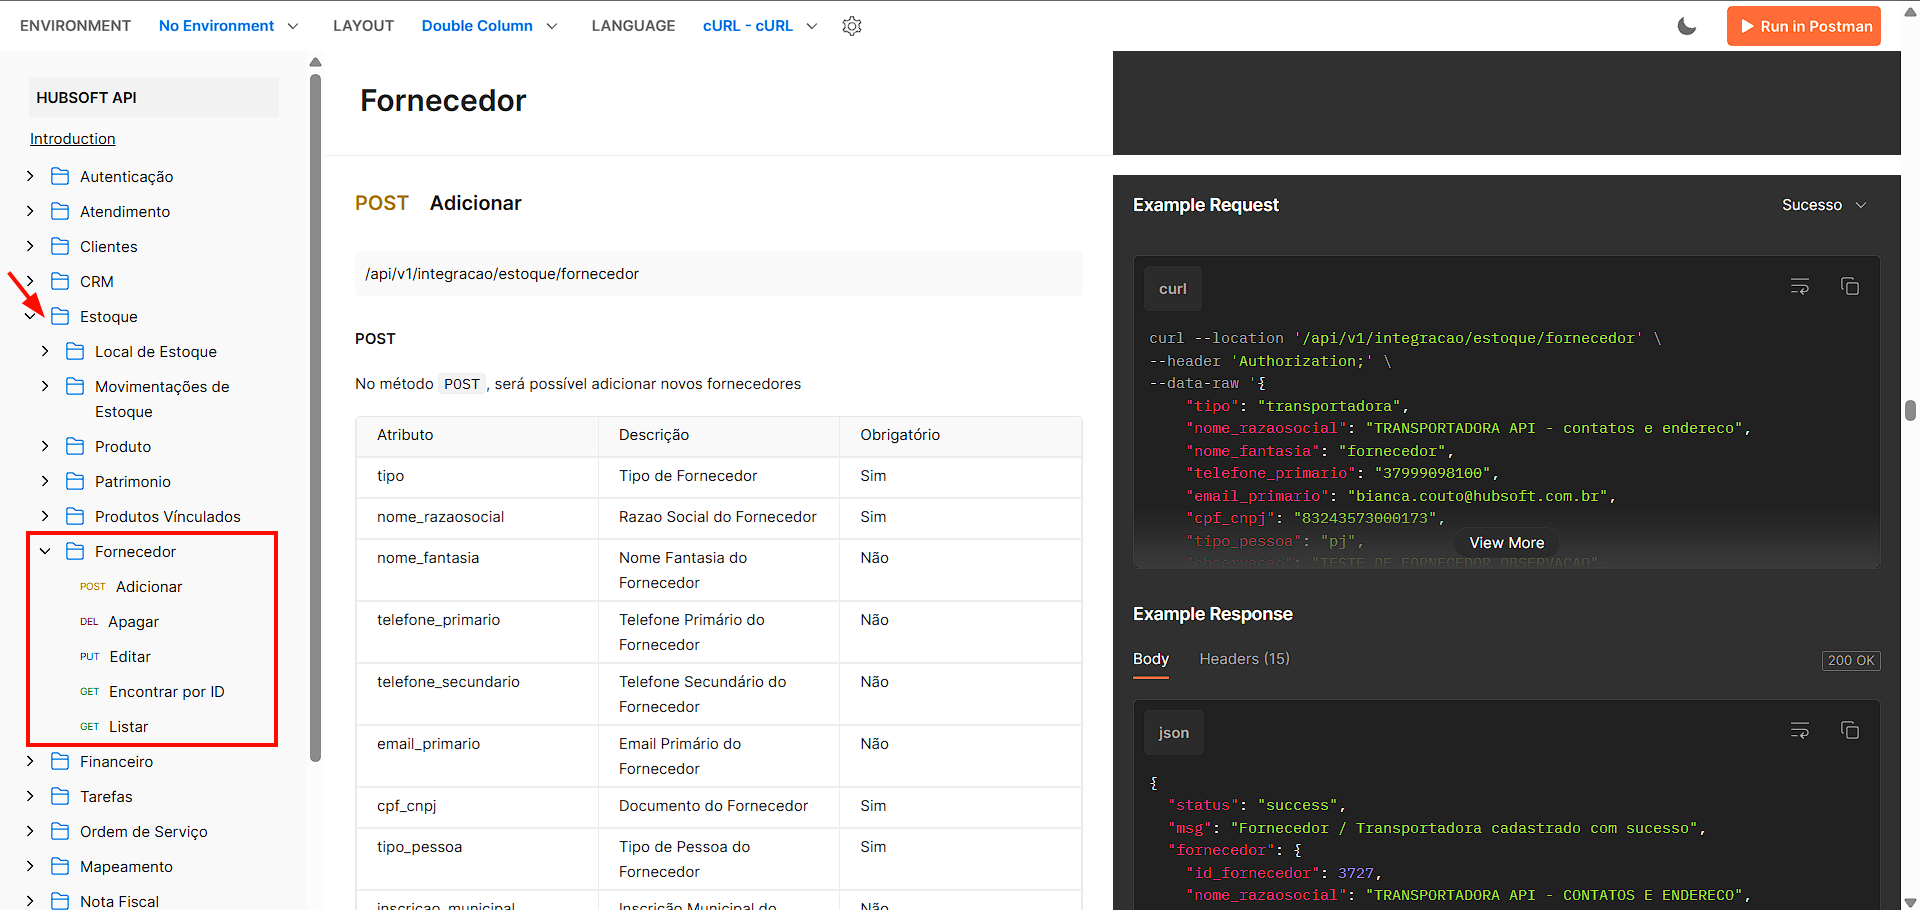This screenshot has width=1920, height=910.
Task: Click the Adicionar request heading
Action: point(476,203)
